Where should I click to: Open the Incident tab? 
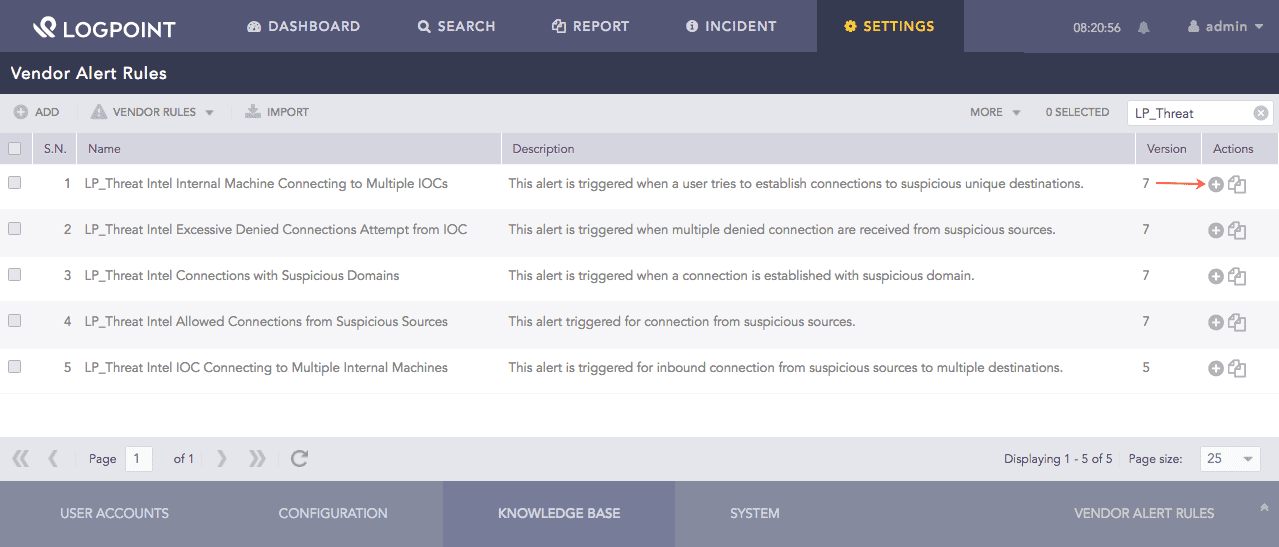(x=730, y=26)
